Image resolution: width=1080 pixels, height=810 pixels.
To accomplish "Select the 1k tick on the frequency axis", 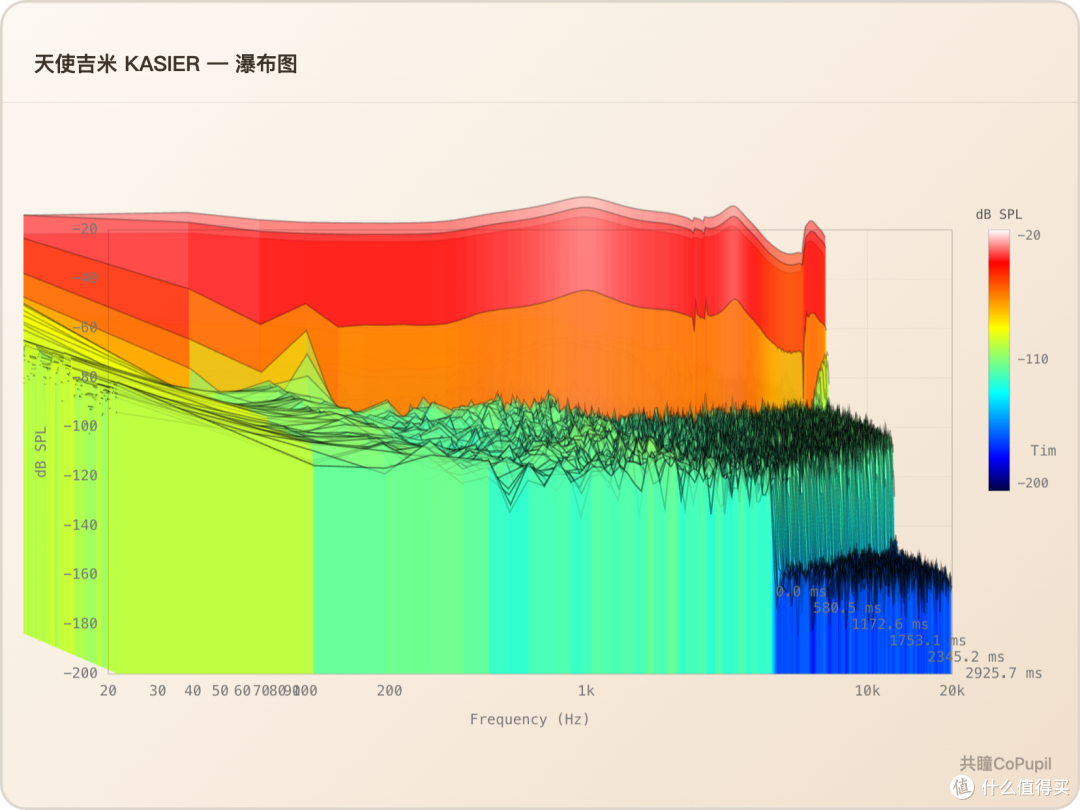I will pyautogui.click(x=585, y=690).
